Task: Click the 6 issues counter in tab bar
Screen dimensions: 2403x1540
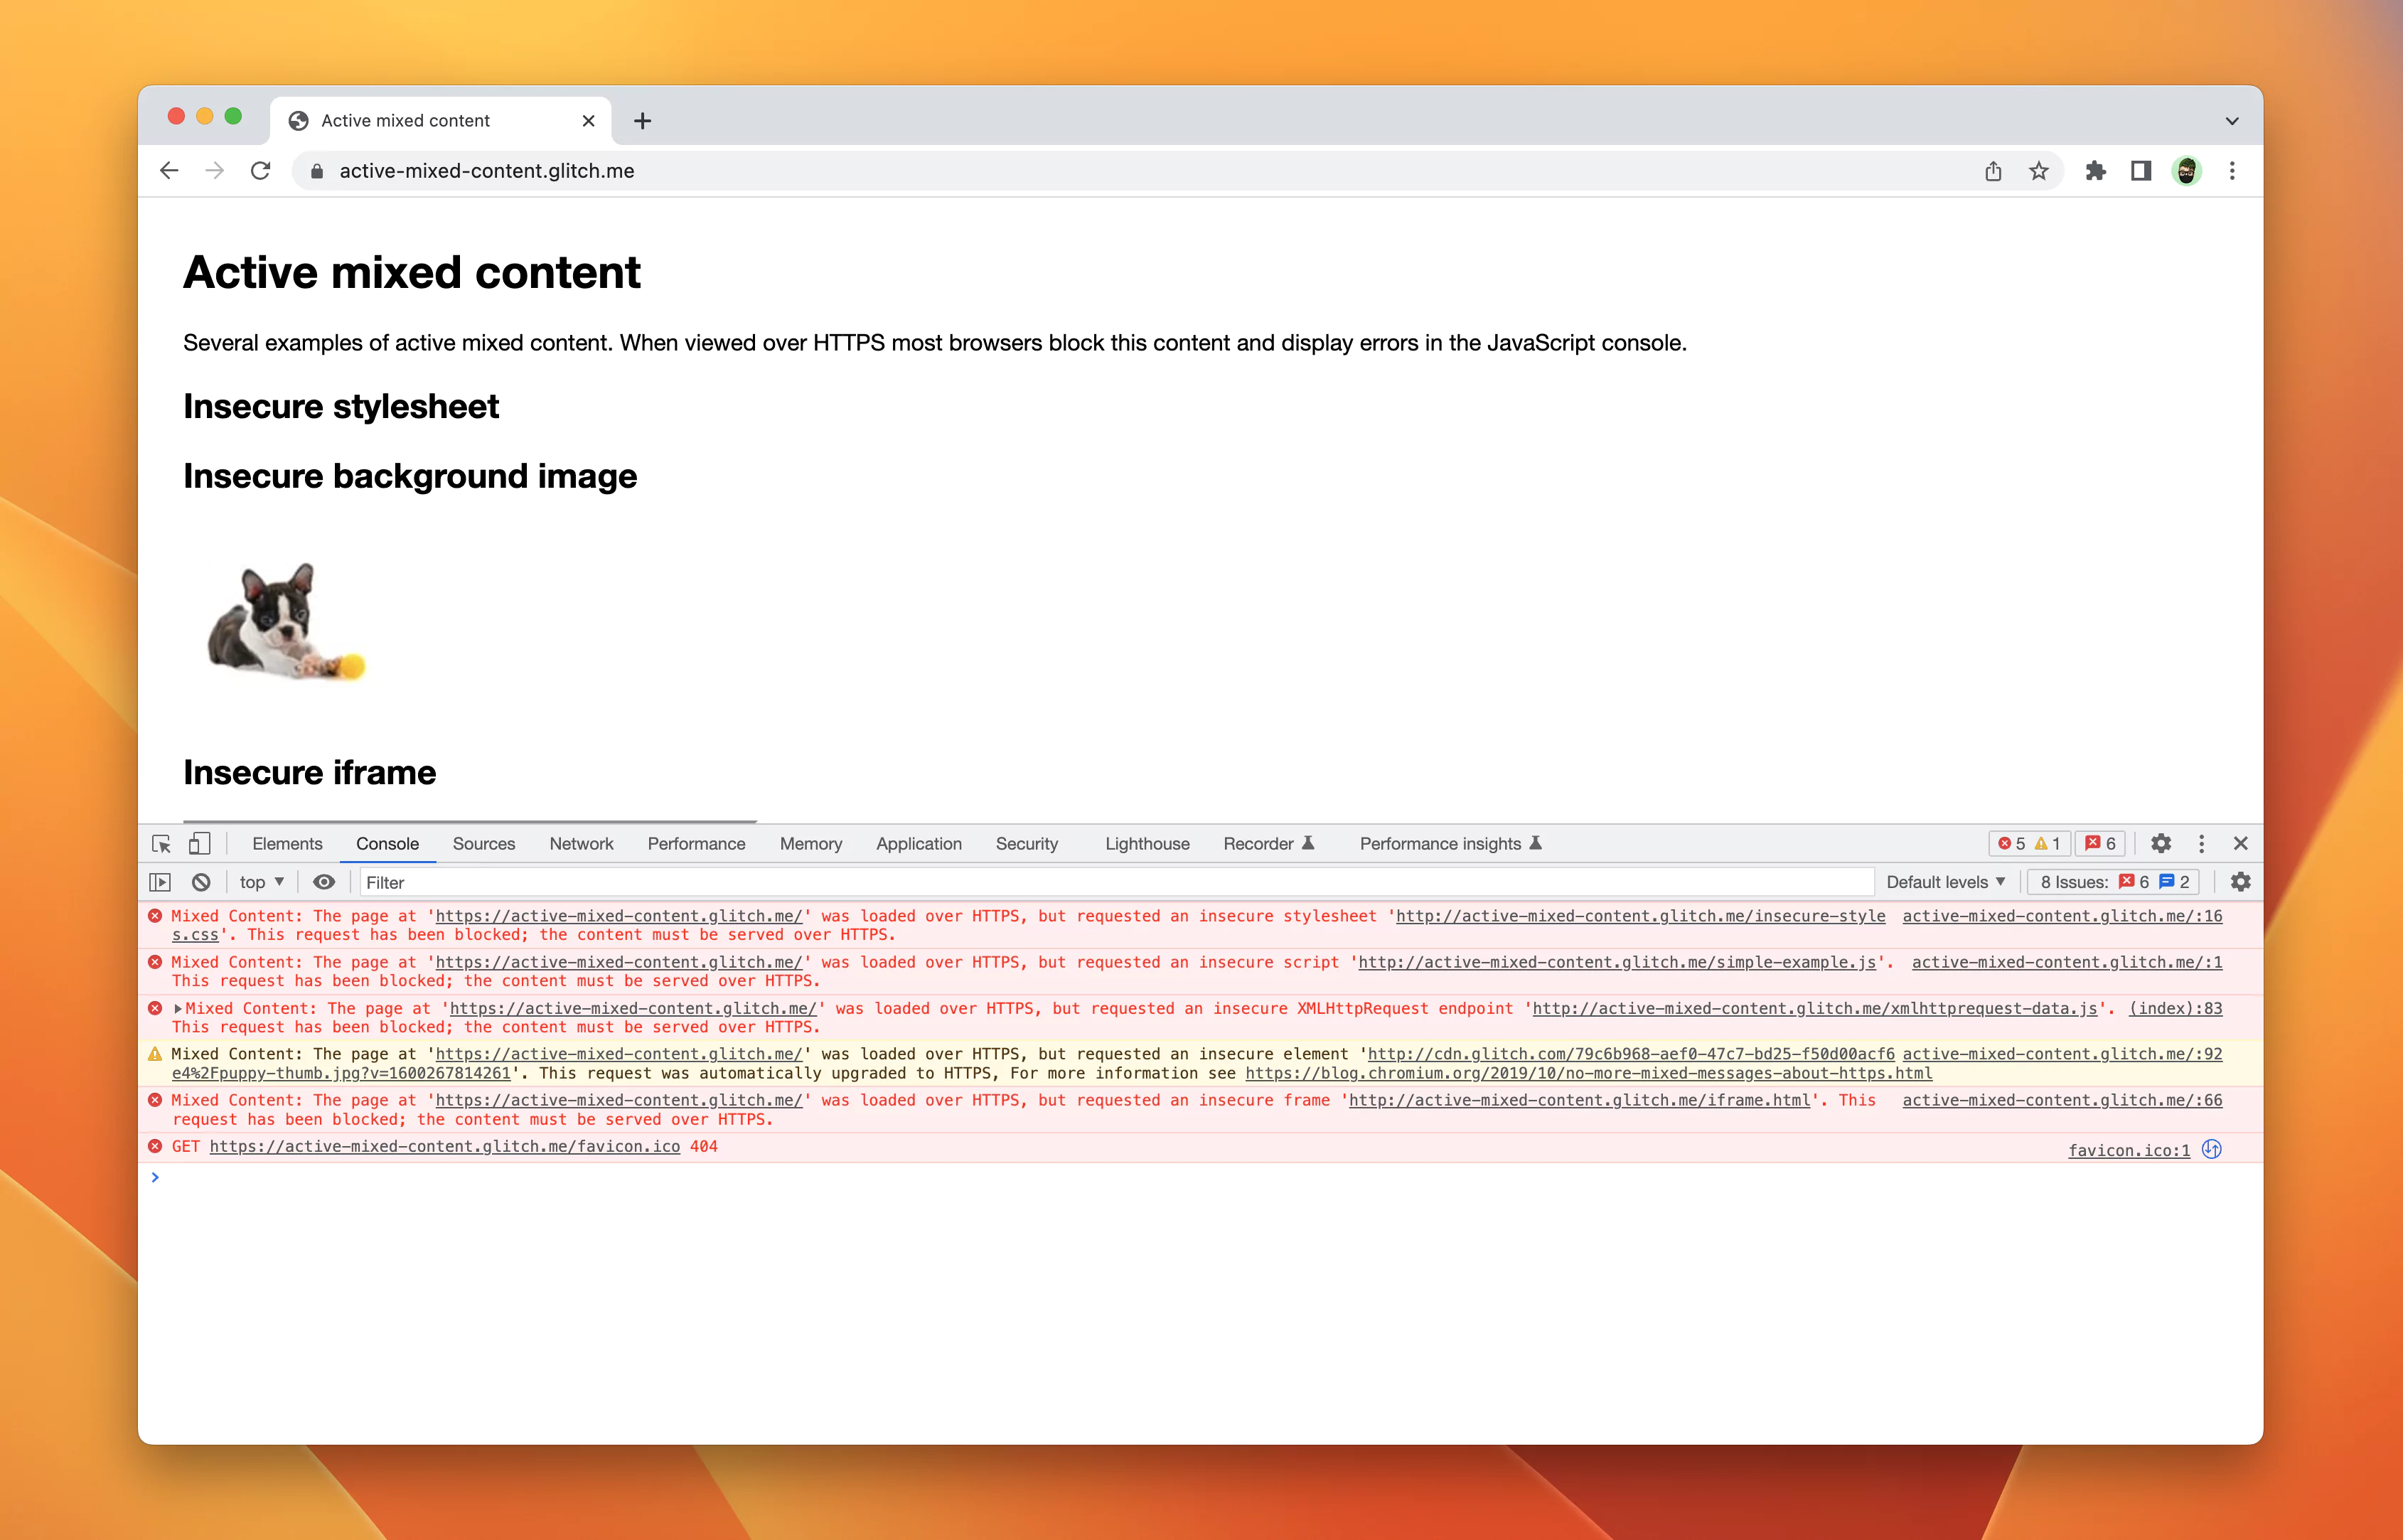Action: click(2099, 844)
